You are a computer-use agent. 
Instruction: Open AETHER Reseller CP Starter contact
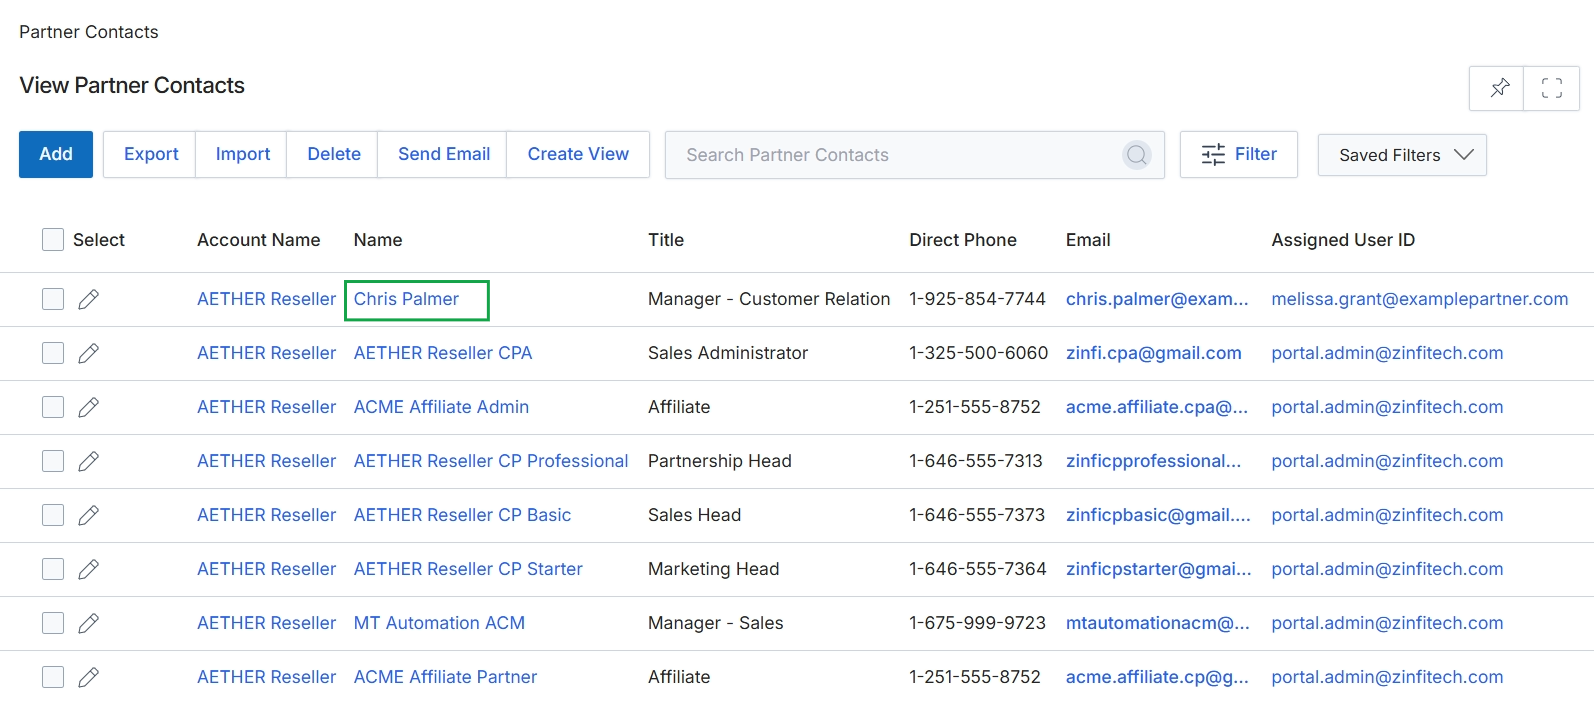468,569
